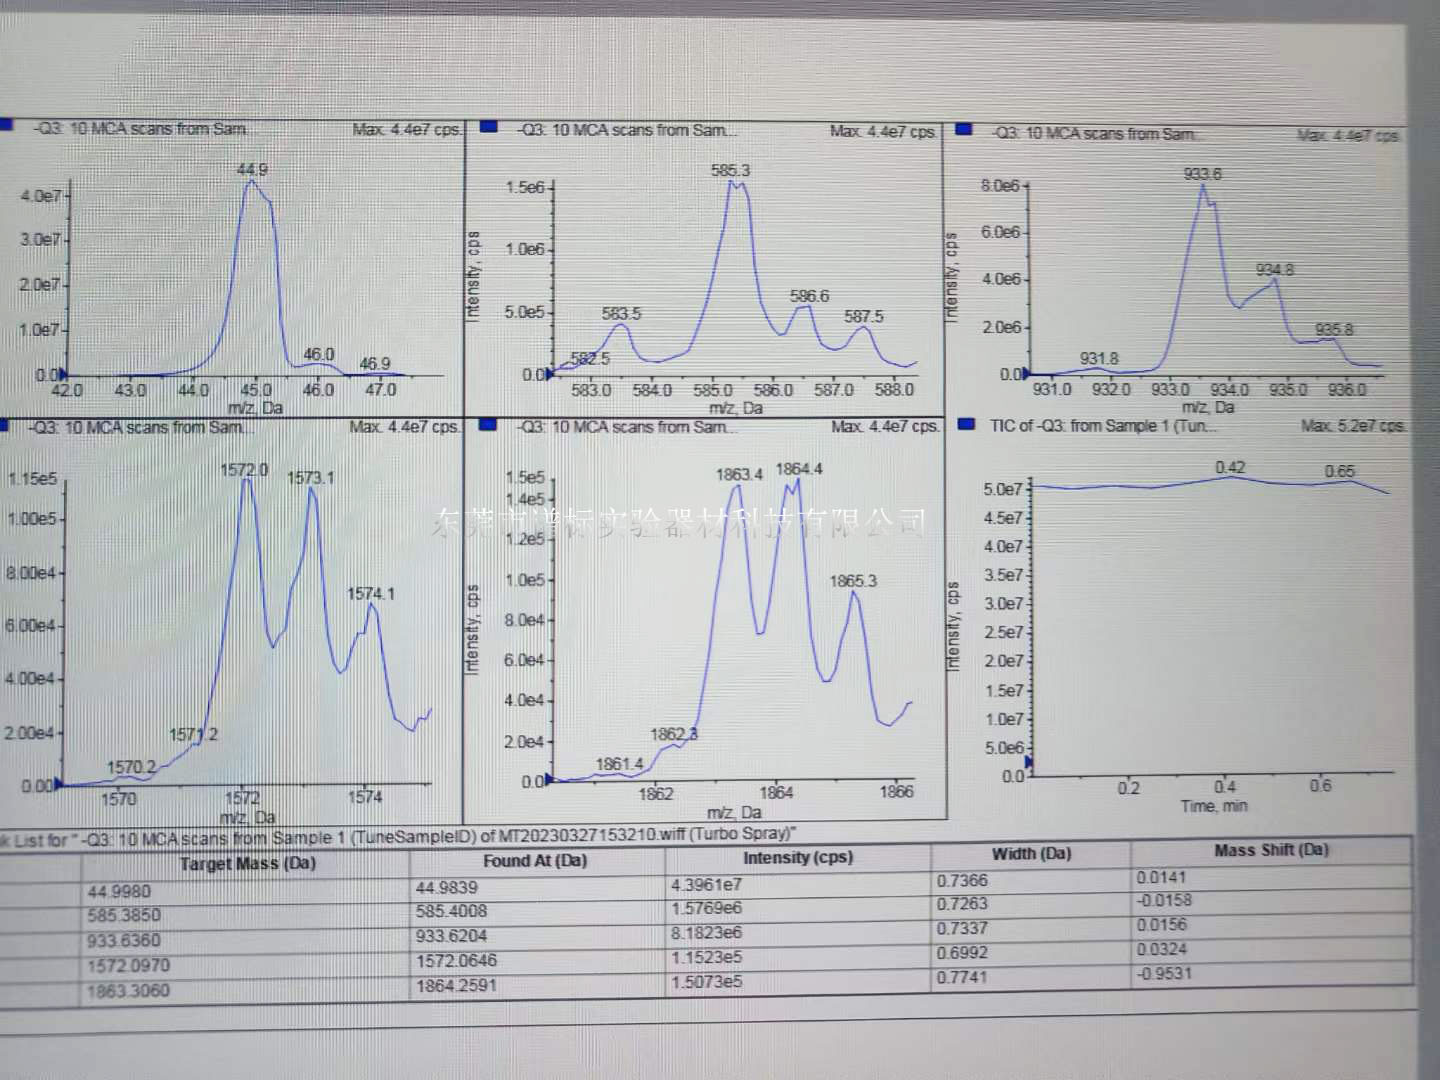Screen dimensions: 1440x1080
Task: Click the blue origin arrow in the TIC chromatogram
Action: [x=1028, y=765]
